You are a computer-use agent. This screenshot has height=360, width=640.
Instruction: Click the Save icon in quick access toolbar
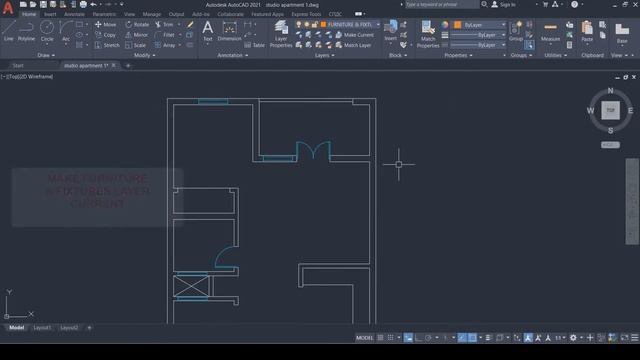[43, 4]
